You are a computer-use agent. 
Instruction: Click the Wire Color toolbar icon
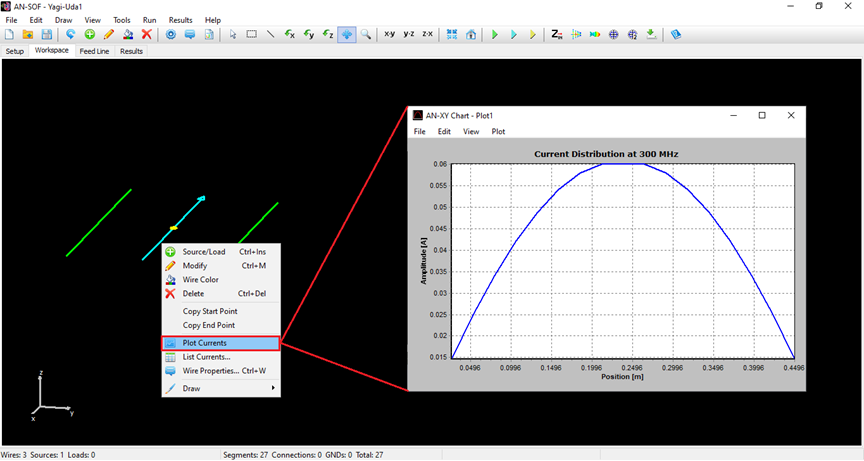[128, 34]
